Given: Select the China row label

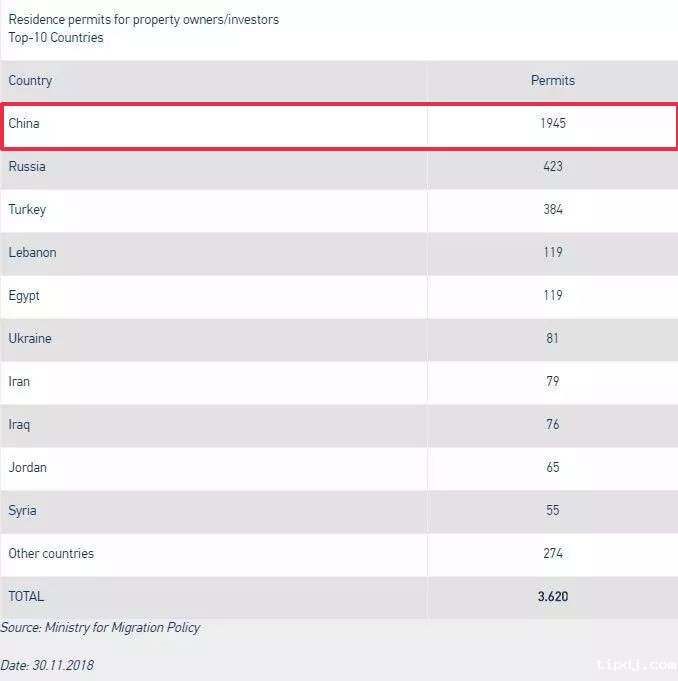Looking at the screenshot, I should [x=24, y=124].
